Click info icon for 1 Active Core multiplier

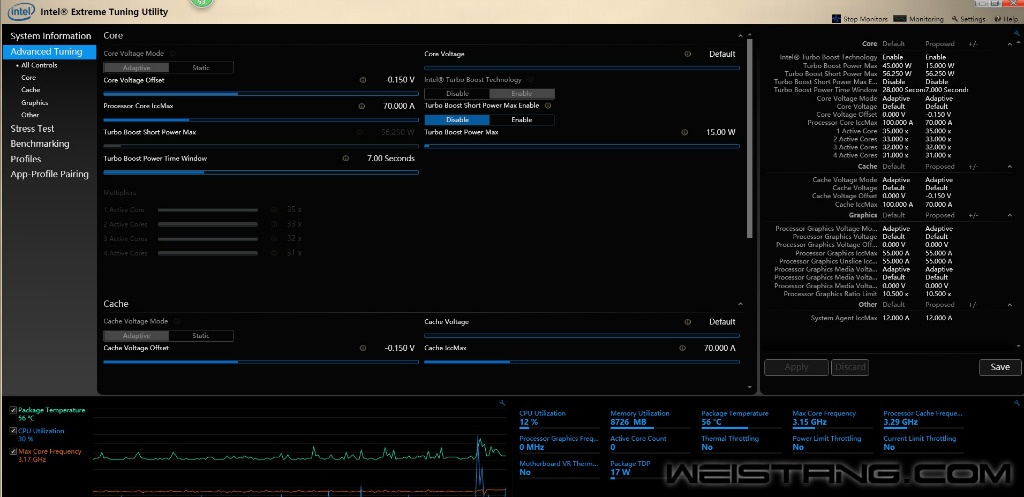274,210
